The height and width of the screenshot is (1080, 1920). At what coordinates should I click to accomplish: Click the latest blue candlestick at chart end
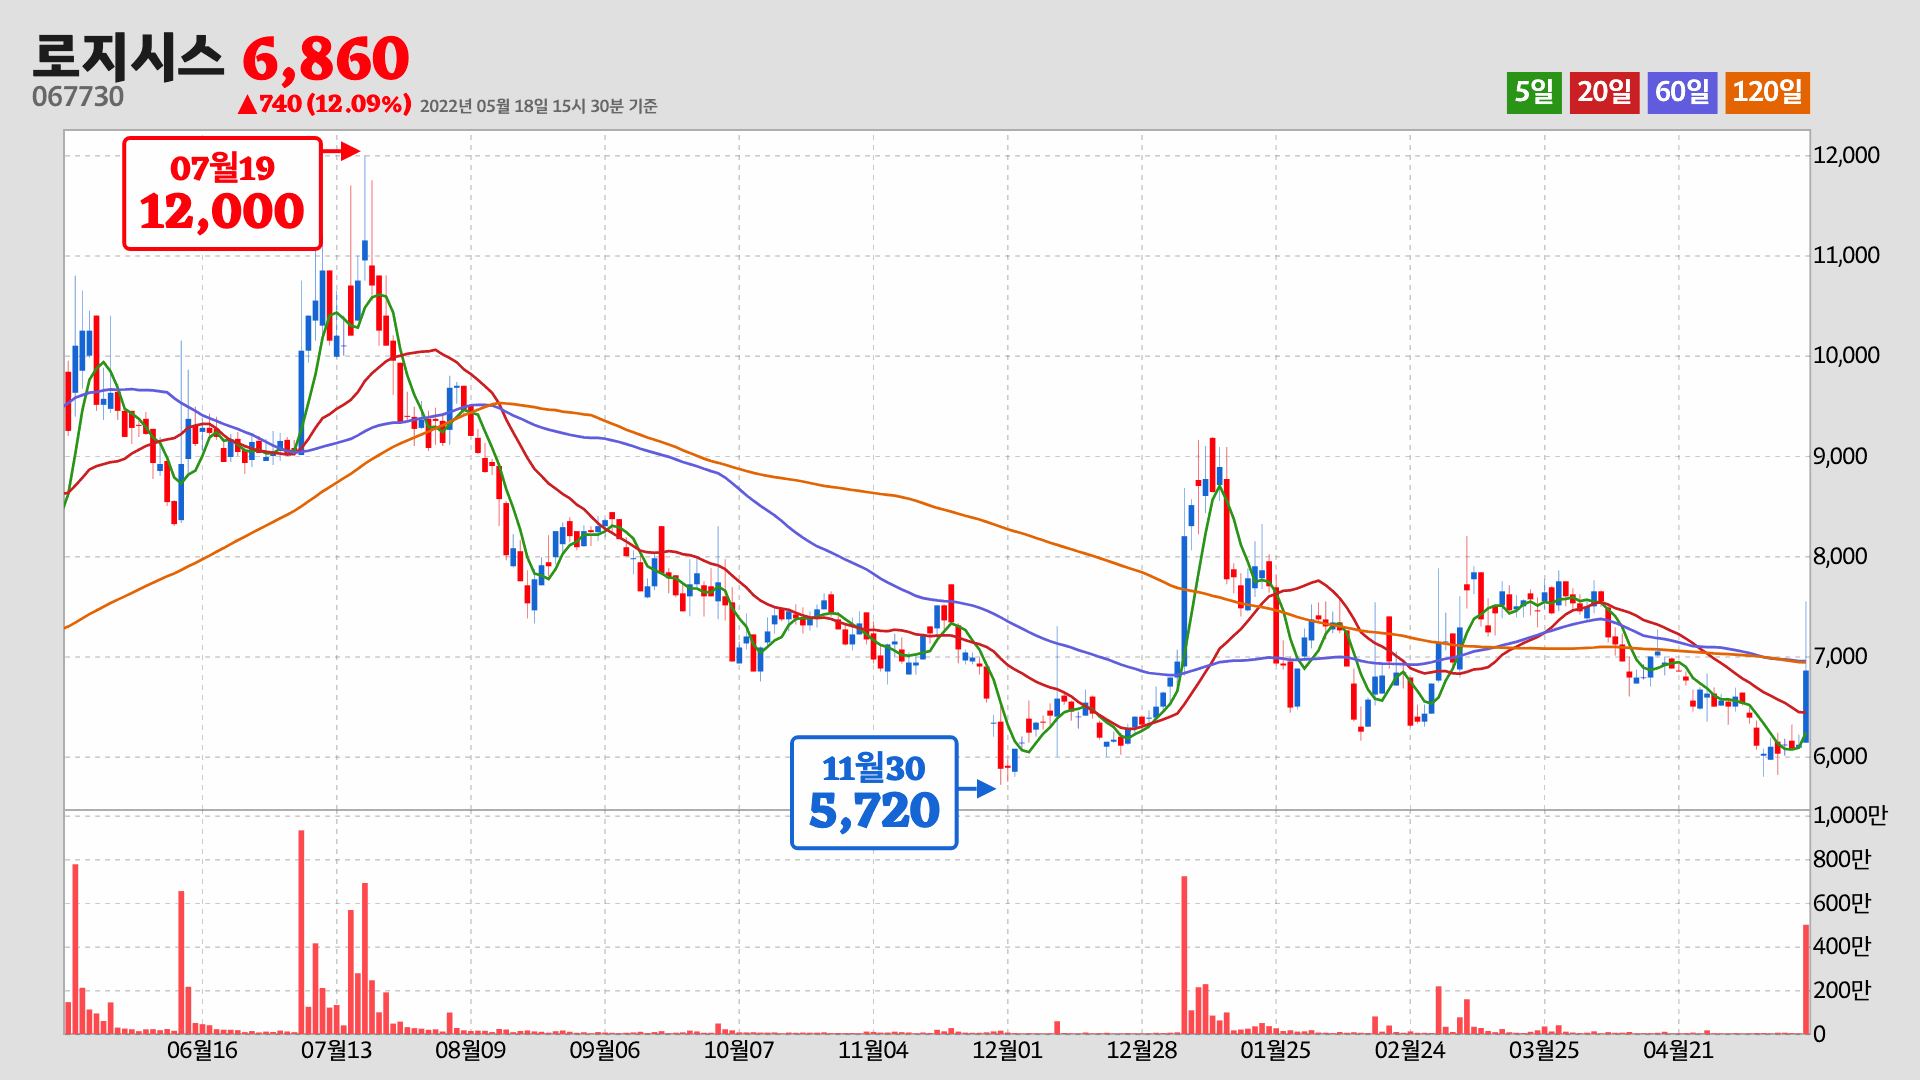[x=1806, y=706]
